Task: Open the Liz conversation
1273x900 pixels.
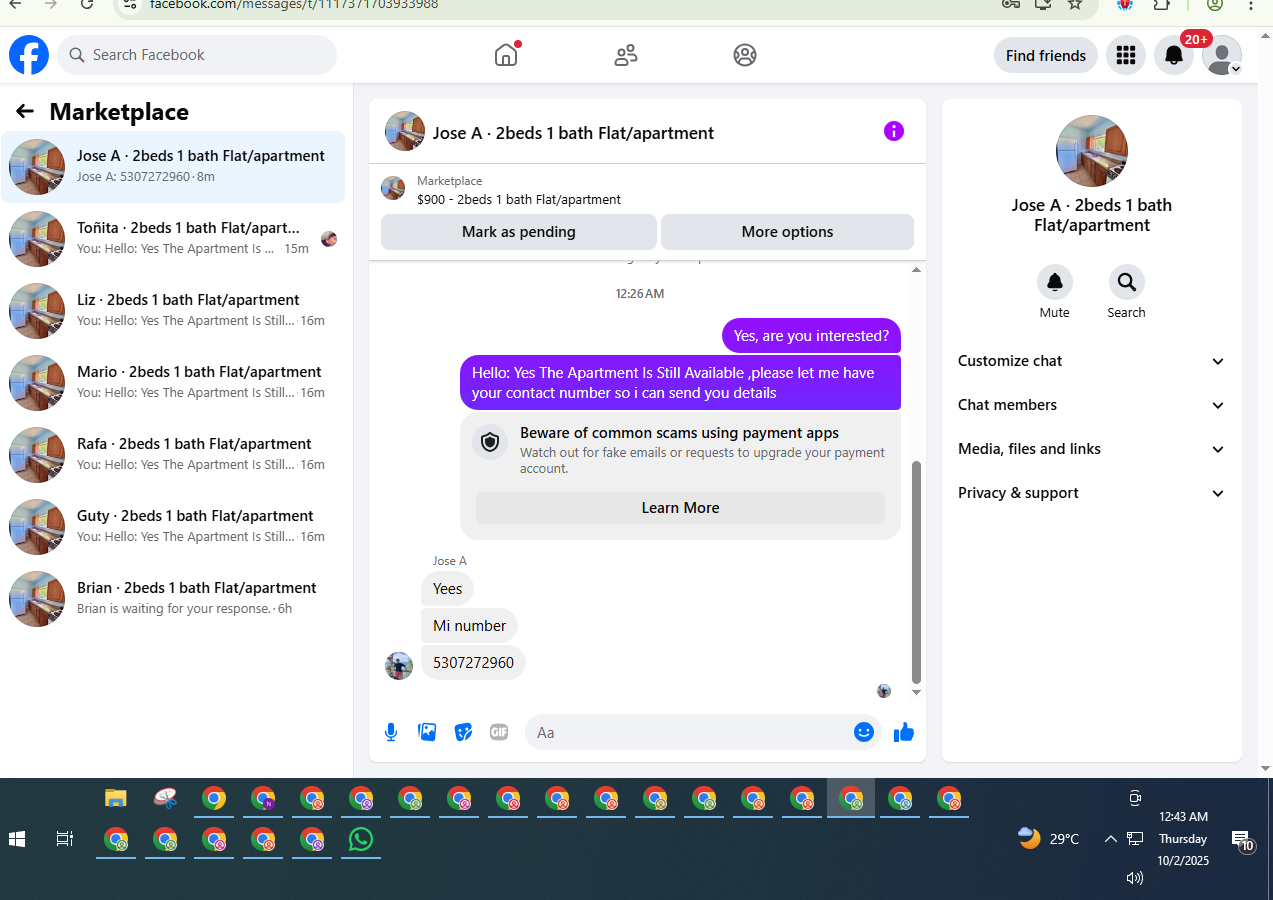Action: [x=174, y=311]
